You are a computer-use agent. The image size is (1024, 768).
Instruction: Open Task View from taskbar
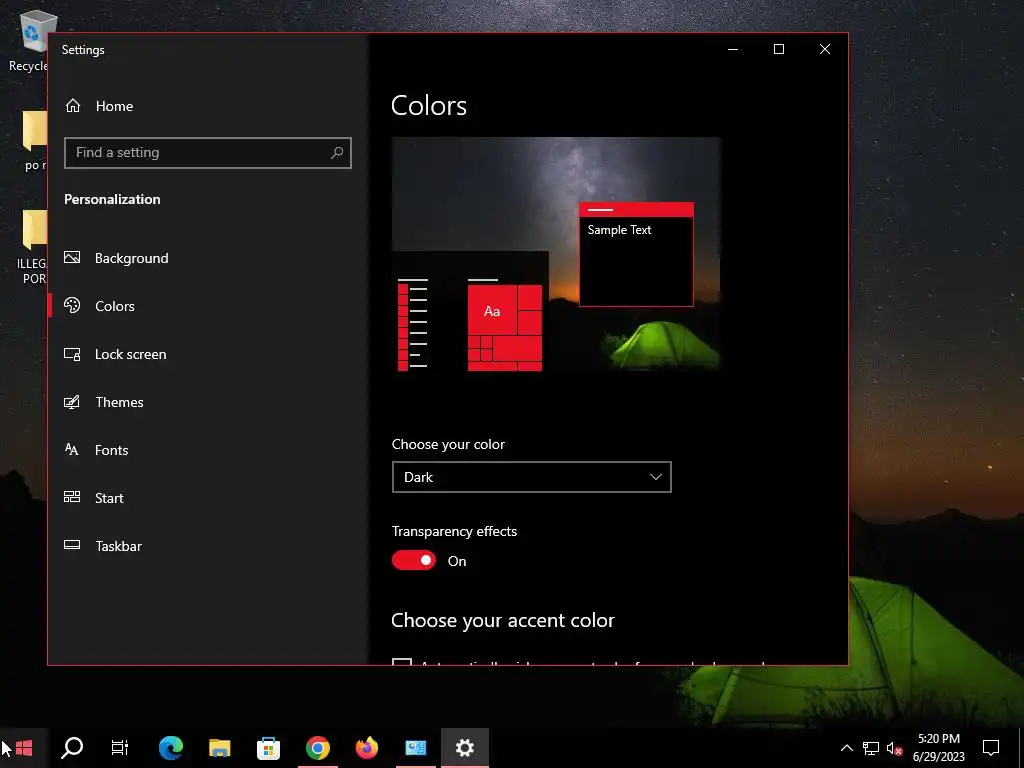click(x=120, y=748)
